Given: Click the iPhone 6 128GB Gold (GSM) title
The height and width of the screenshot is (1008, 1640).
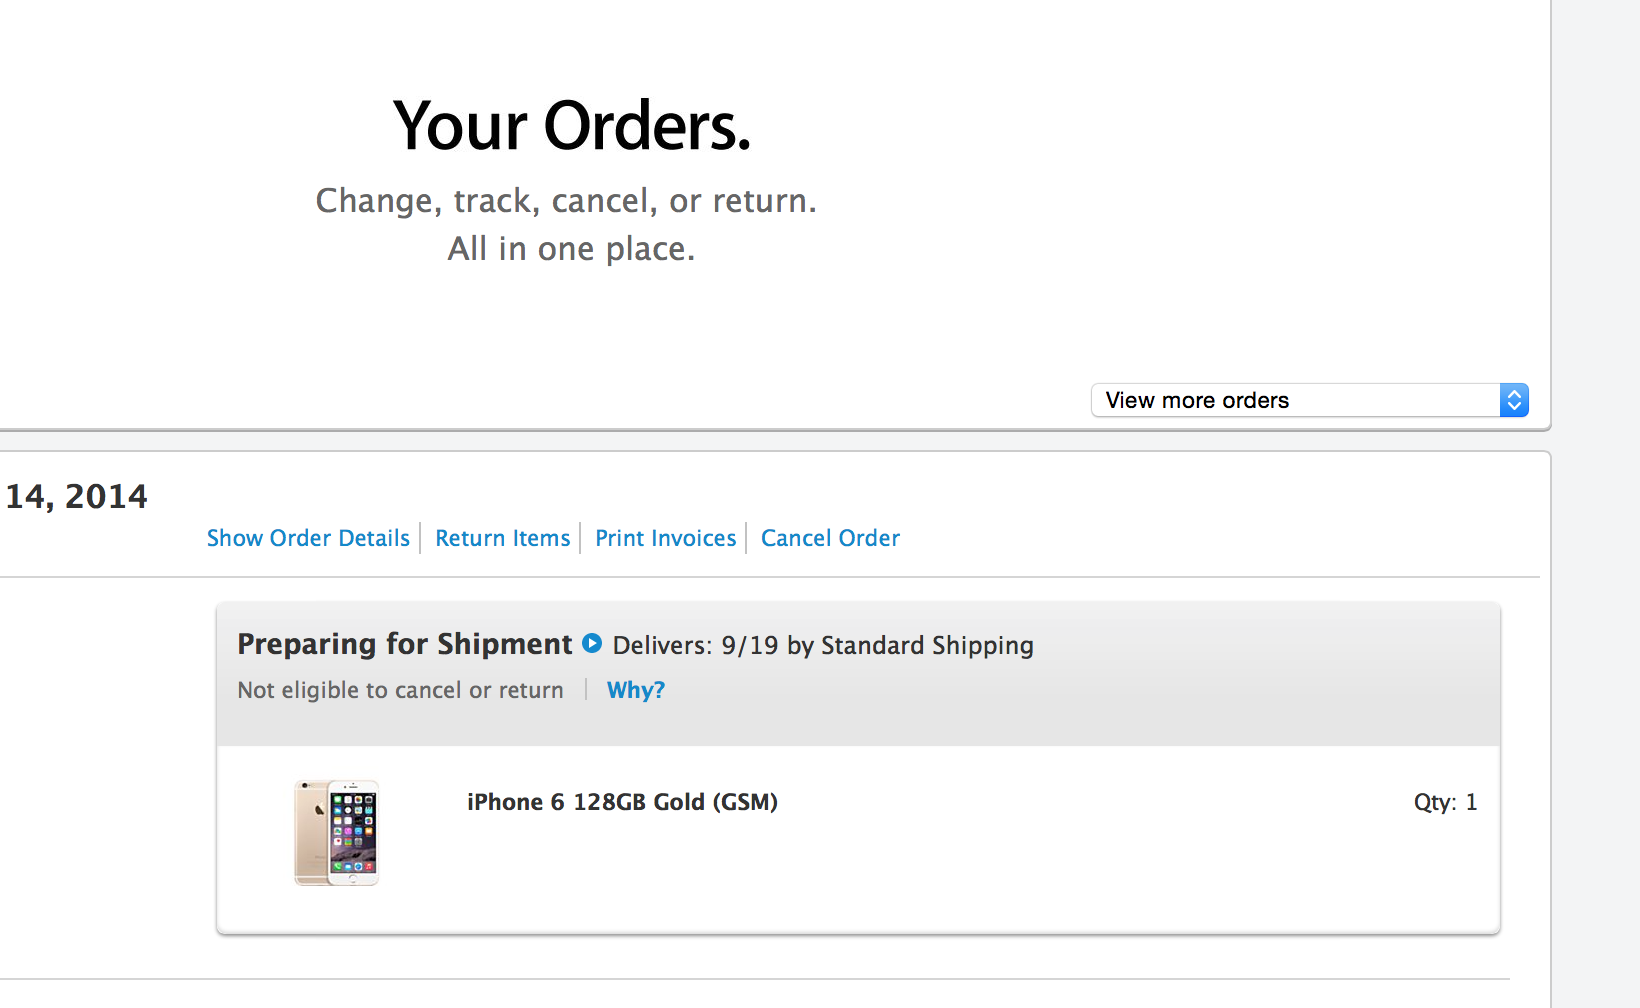Looking at the screenshot, I should pos(622,802).
